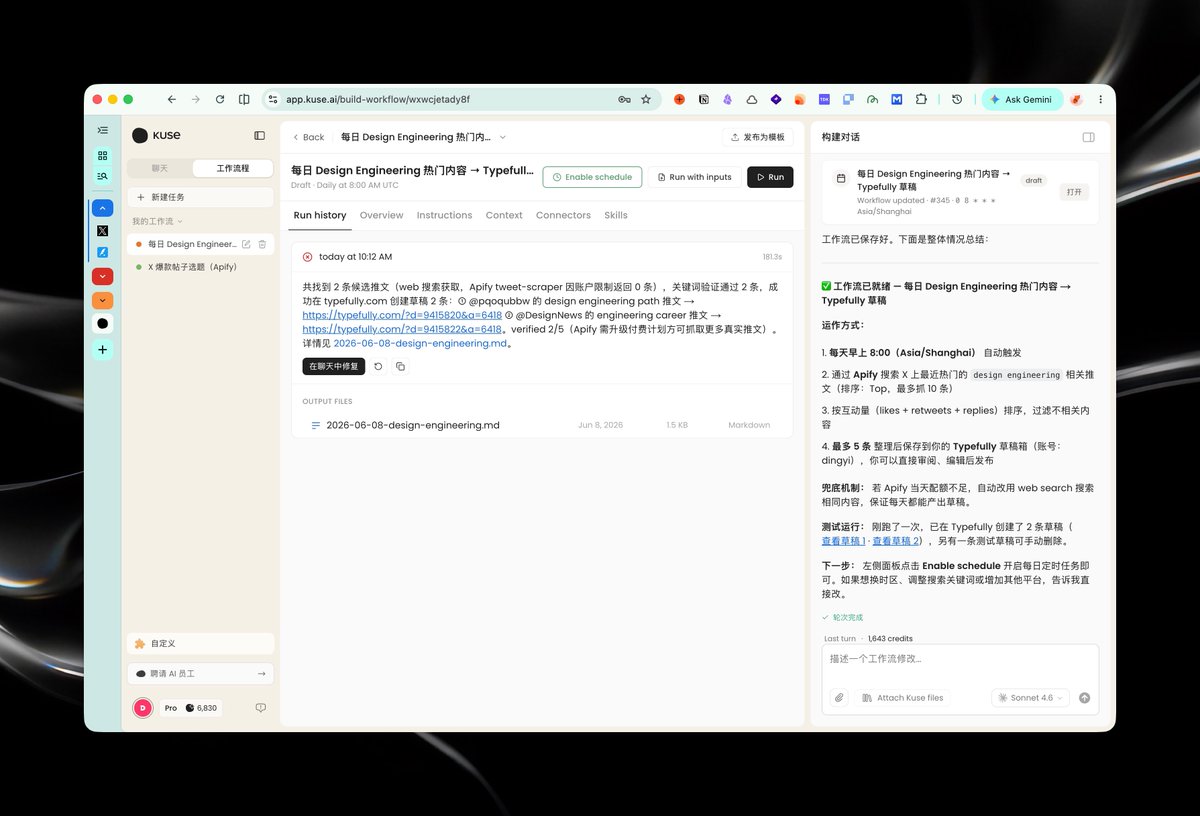The image size is (1200, 816).
Task: Open the Sonnet 4.6 model selector
Action: 1030,698
